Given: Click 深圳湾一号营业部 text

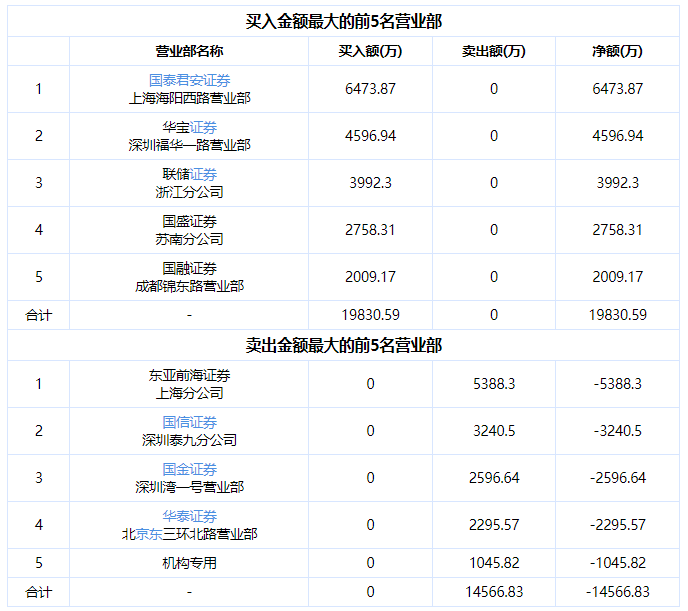Looking at the screenshot, I should click(190, 487).
